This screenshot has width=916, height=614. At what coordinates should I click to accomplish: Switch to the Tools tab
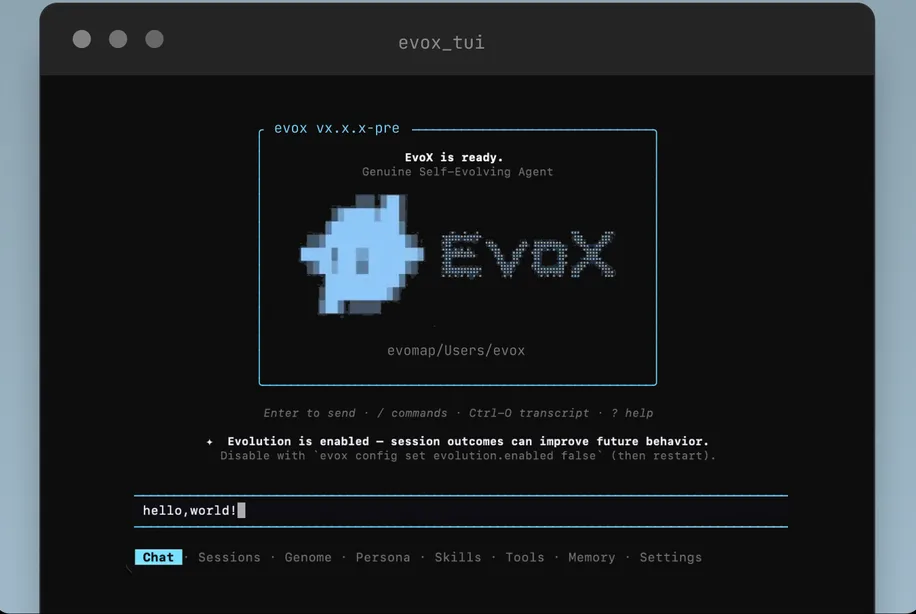pos(525,557)
